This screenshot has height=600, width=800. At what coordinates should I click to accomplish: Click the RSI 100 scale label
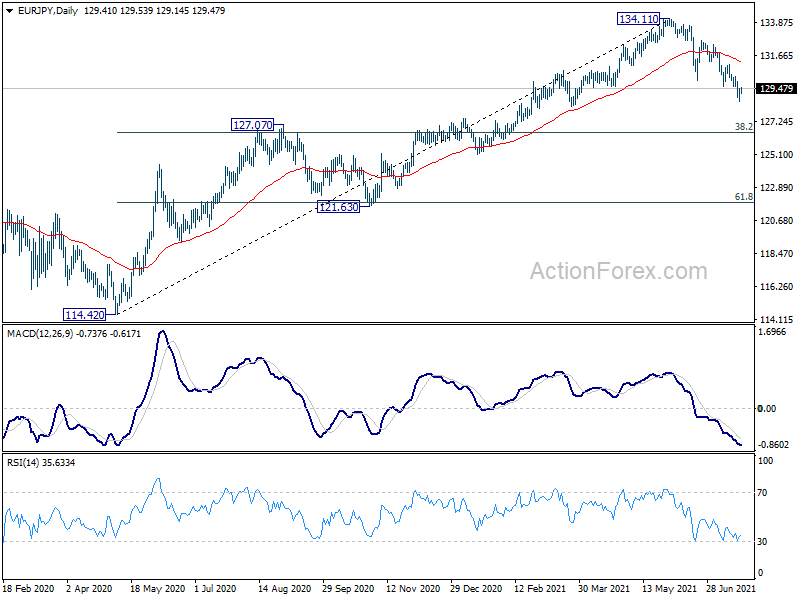pyautogui.click(x=765, y=461)
